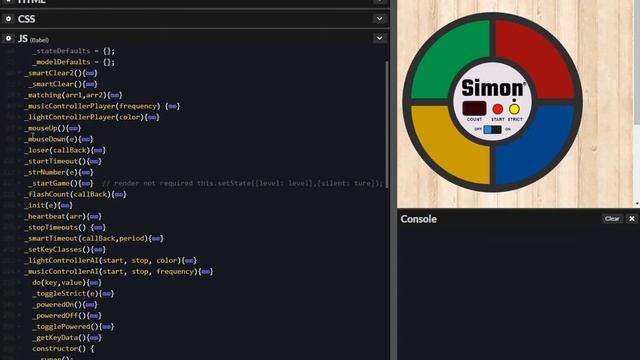Unfold the _smartTimeout(callBack,period) code marker
The image size is (640, 360).
(x=156, y=238)
